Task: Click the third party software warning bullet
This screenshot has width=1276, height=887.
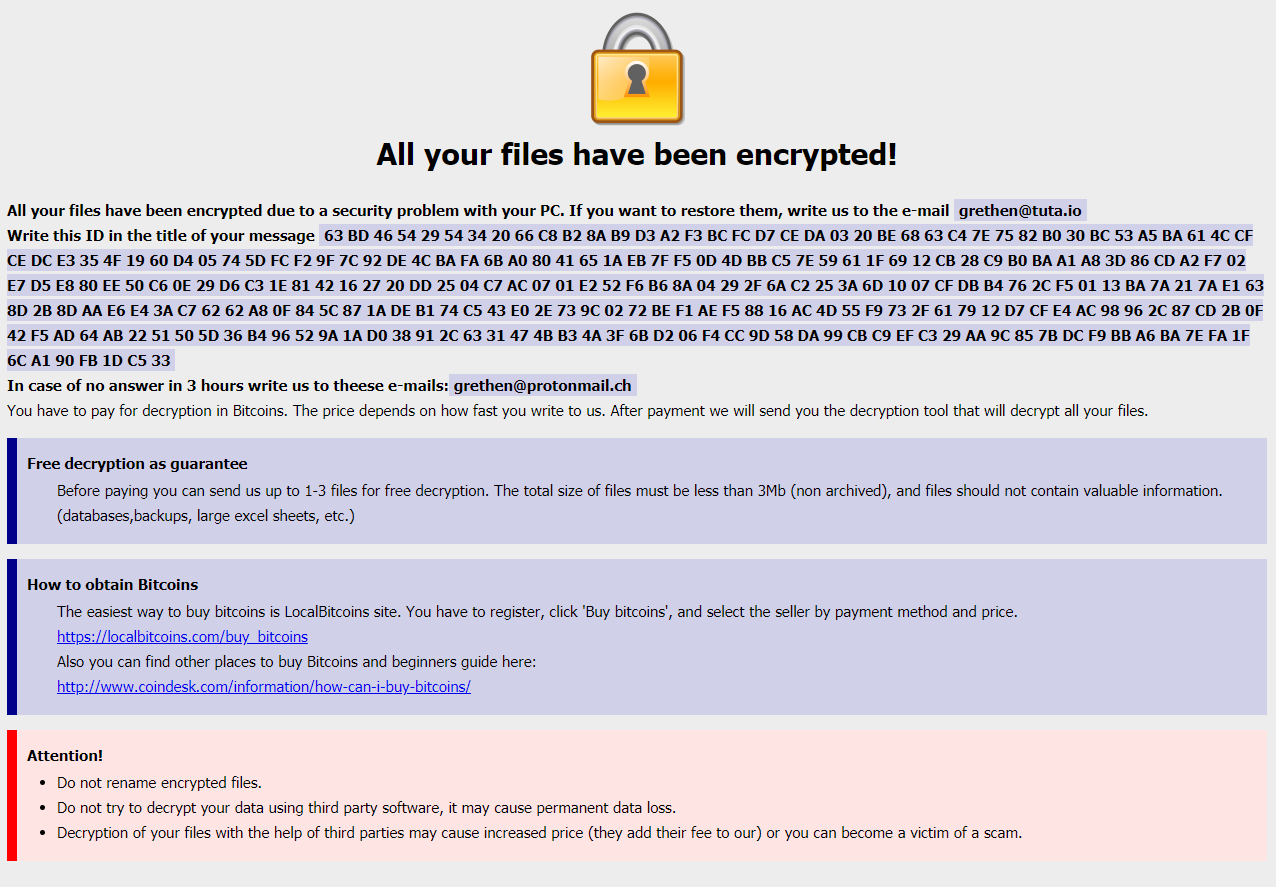Action: tap(366, 808)
